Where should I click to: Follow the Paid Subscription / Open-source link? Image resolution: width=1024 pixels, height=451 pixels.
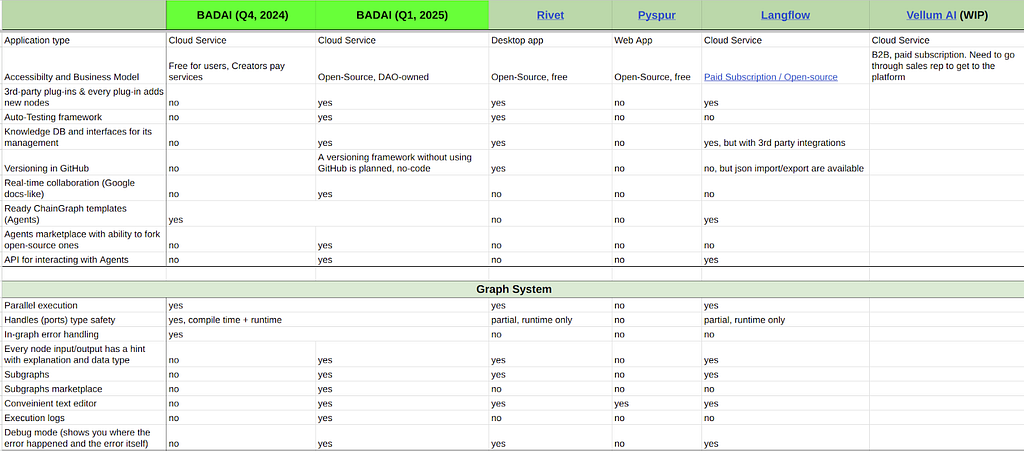tap(771, 77)
